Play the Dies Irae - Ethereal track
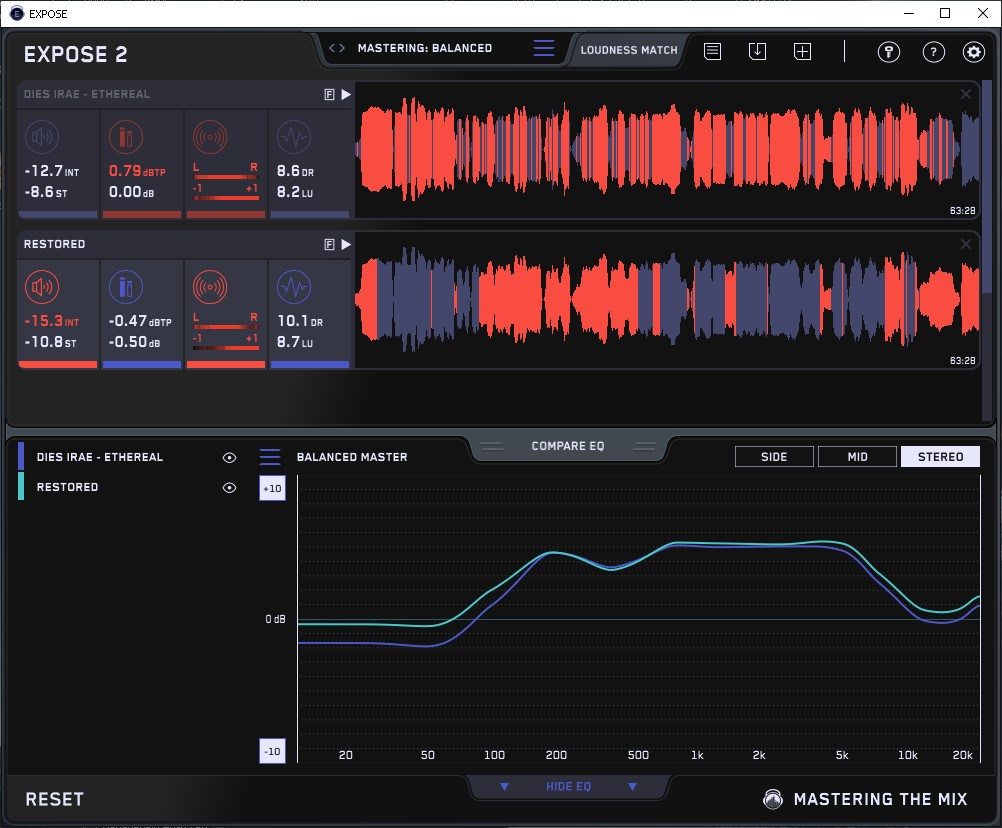 pos(346,95)
